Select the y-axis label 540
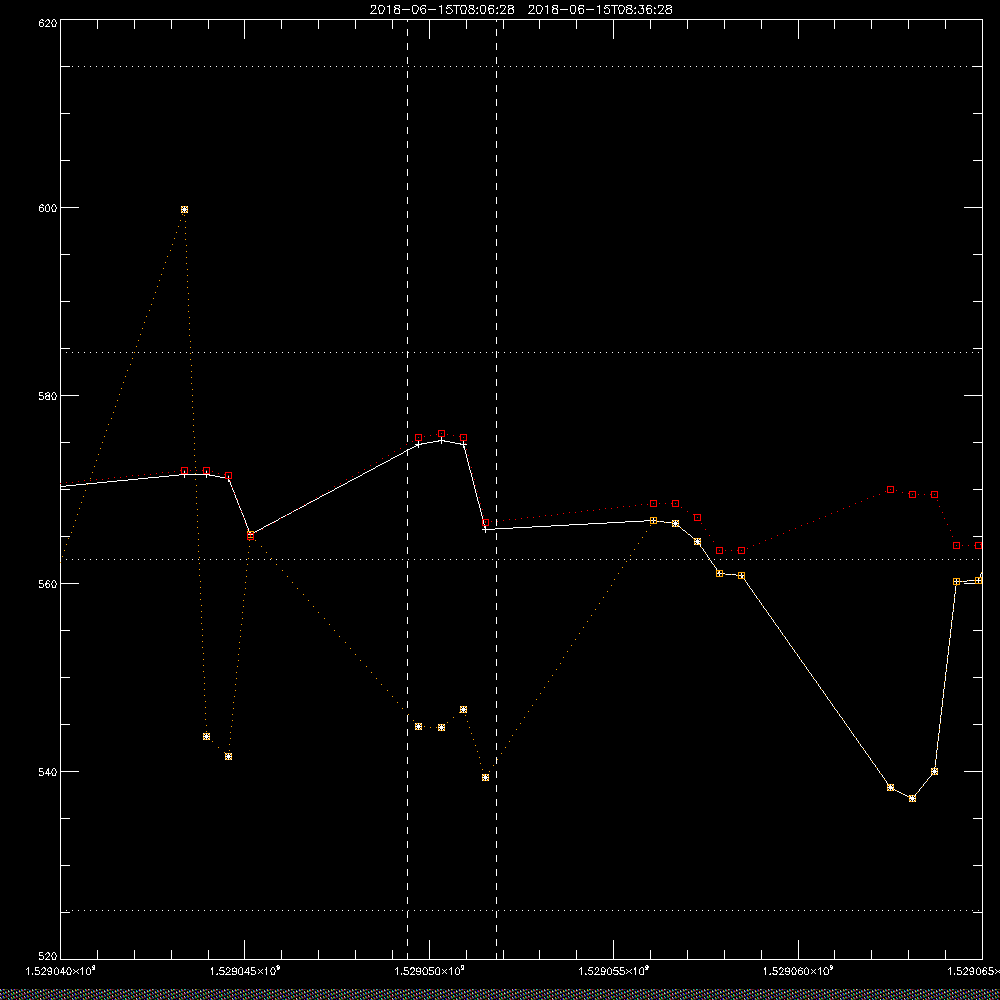Viewport: 1000px width, 1000px height. pyautogui.click(x=48, y=772)
